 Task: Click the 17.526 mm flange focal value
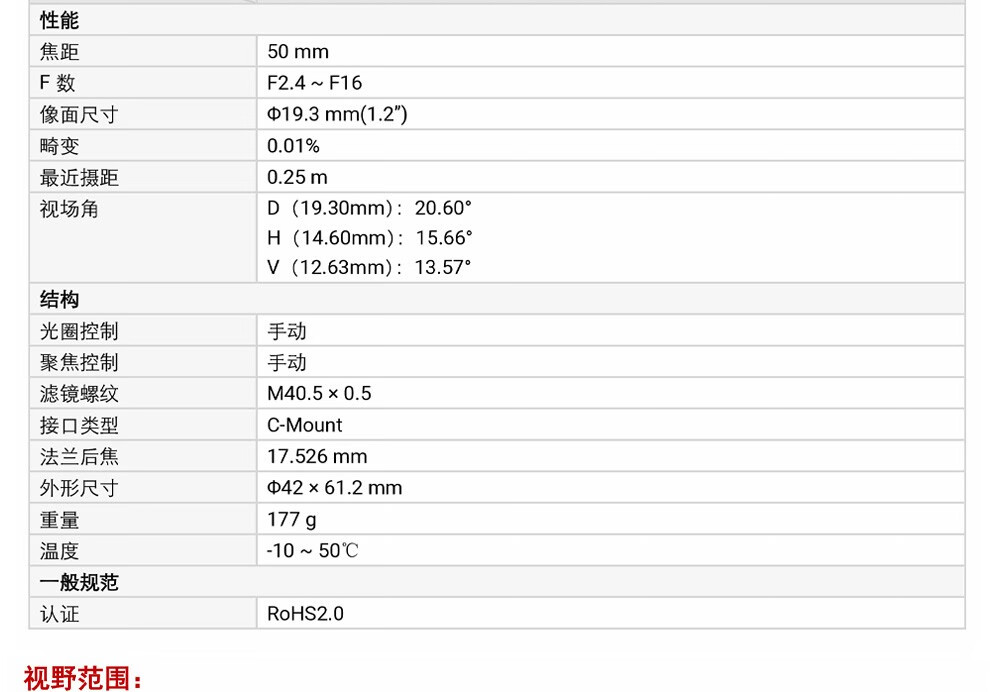click(317, 456)
